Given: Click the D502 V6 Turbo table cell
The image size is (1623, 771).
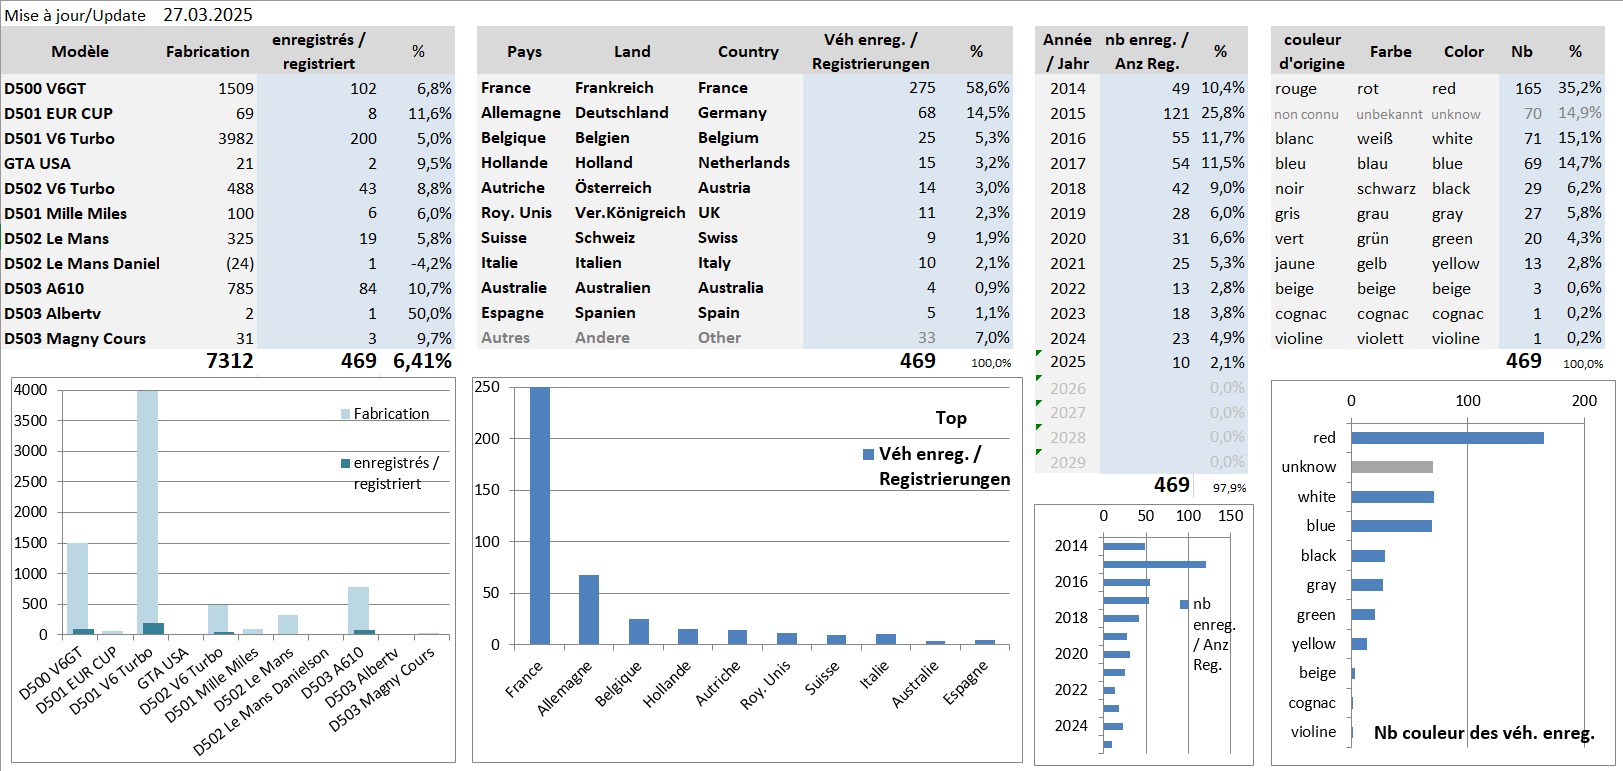Looking at the screenshot, I should click(x=59, y=188).
